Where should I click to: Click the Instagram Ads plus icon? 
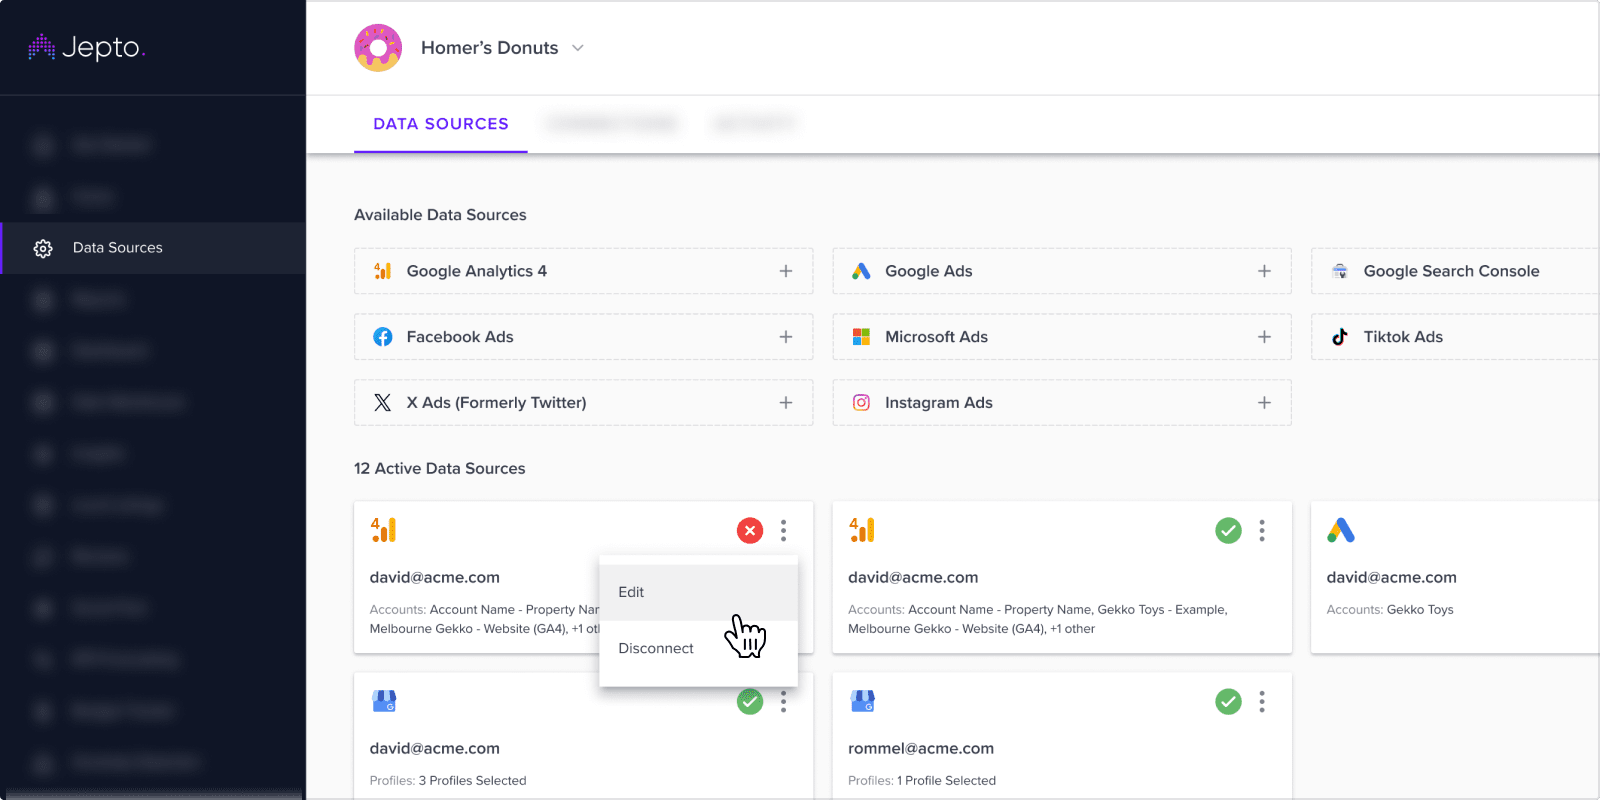click(1264, 402)
